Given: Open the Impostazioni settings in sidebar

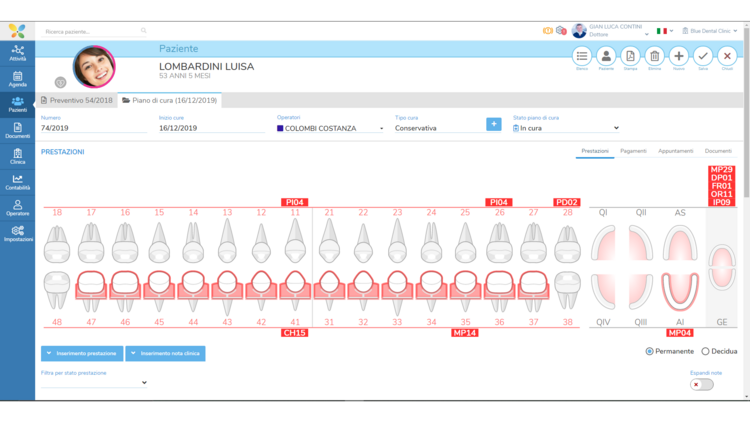Looking at the screenshot, I should click(x=17, y=233).
